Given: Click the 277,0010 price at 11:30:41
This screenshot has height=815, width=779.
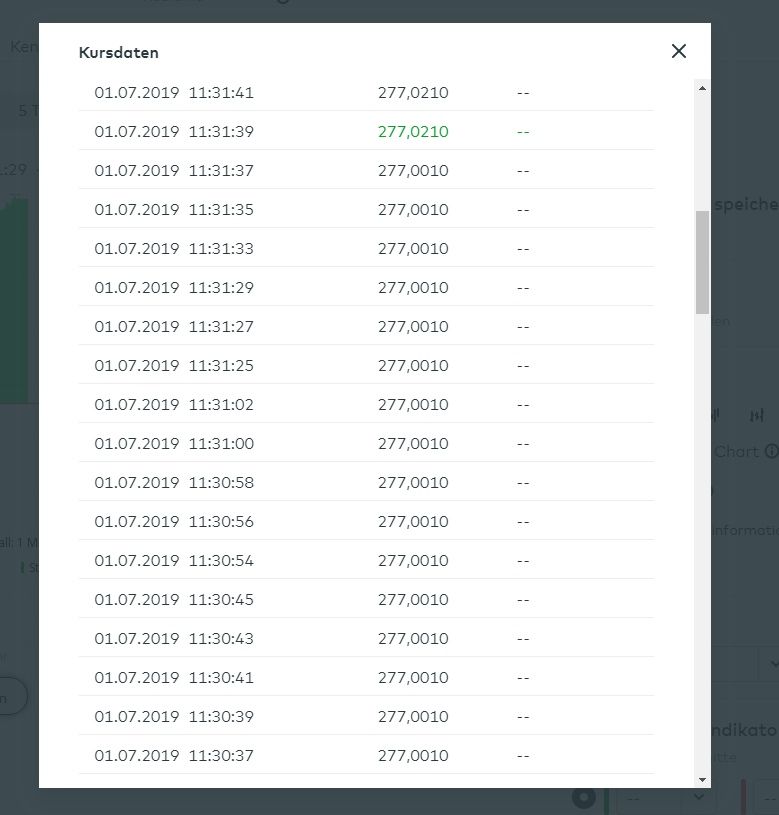Looking at the screenshot, I should click(413, 678).
